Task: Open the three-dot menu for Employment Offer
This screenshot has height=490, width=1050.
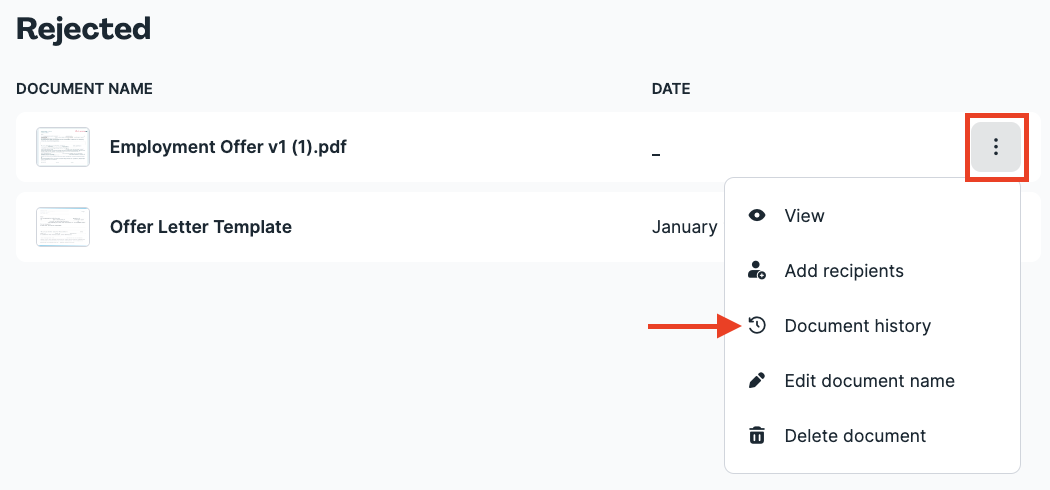Action: 996,147
